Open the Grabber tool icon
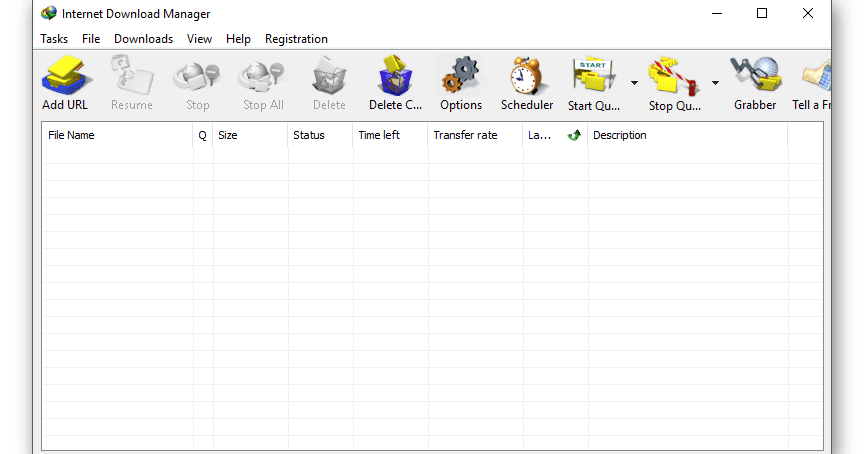 (755, 75)
